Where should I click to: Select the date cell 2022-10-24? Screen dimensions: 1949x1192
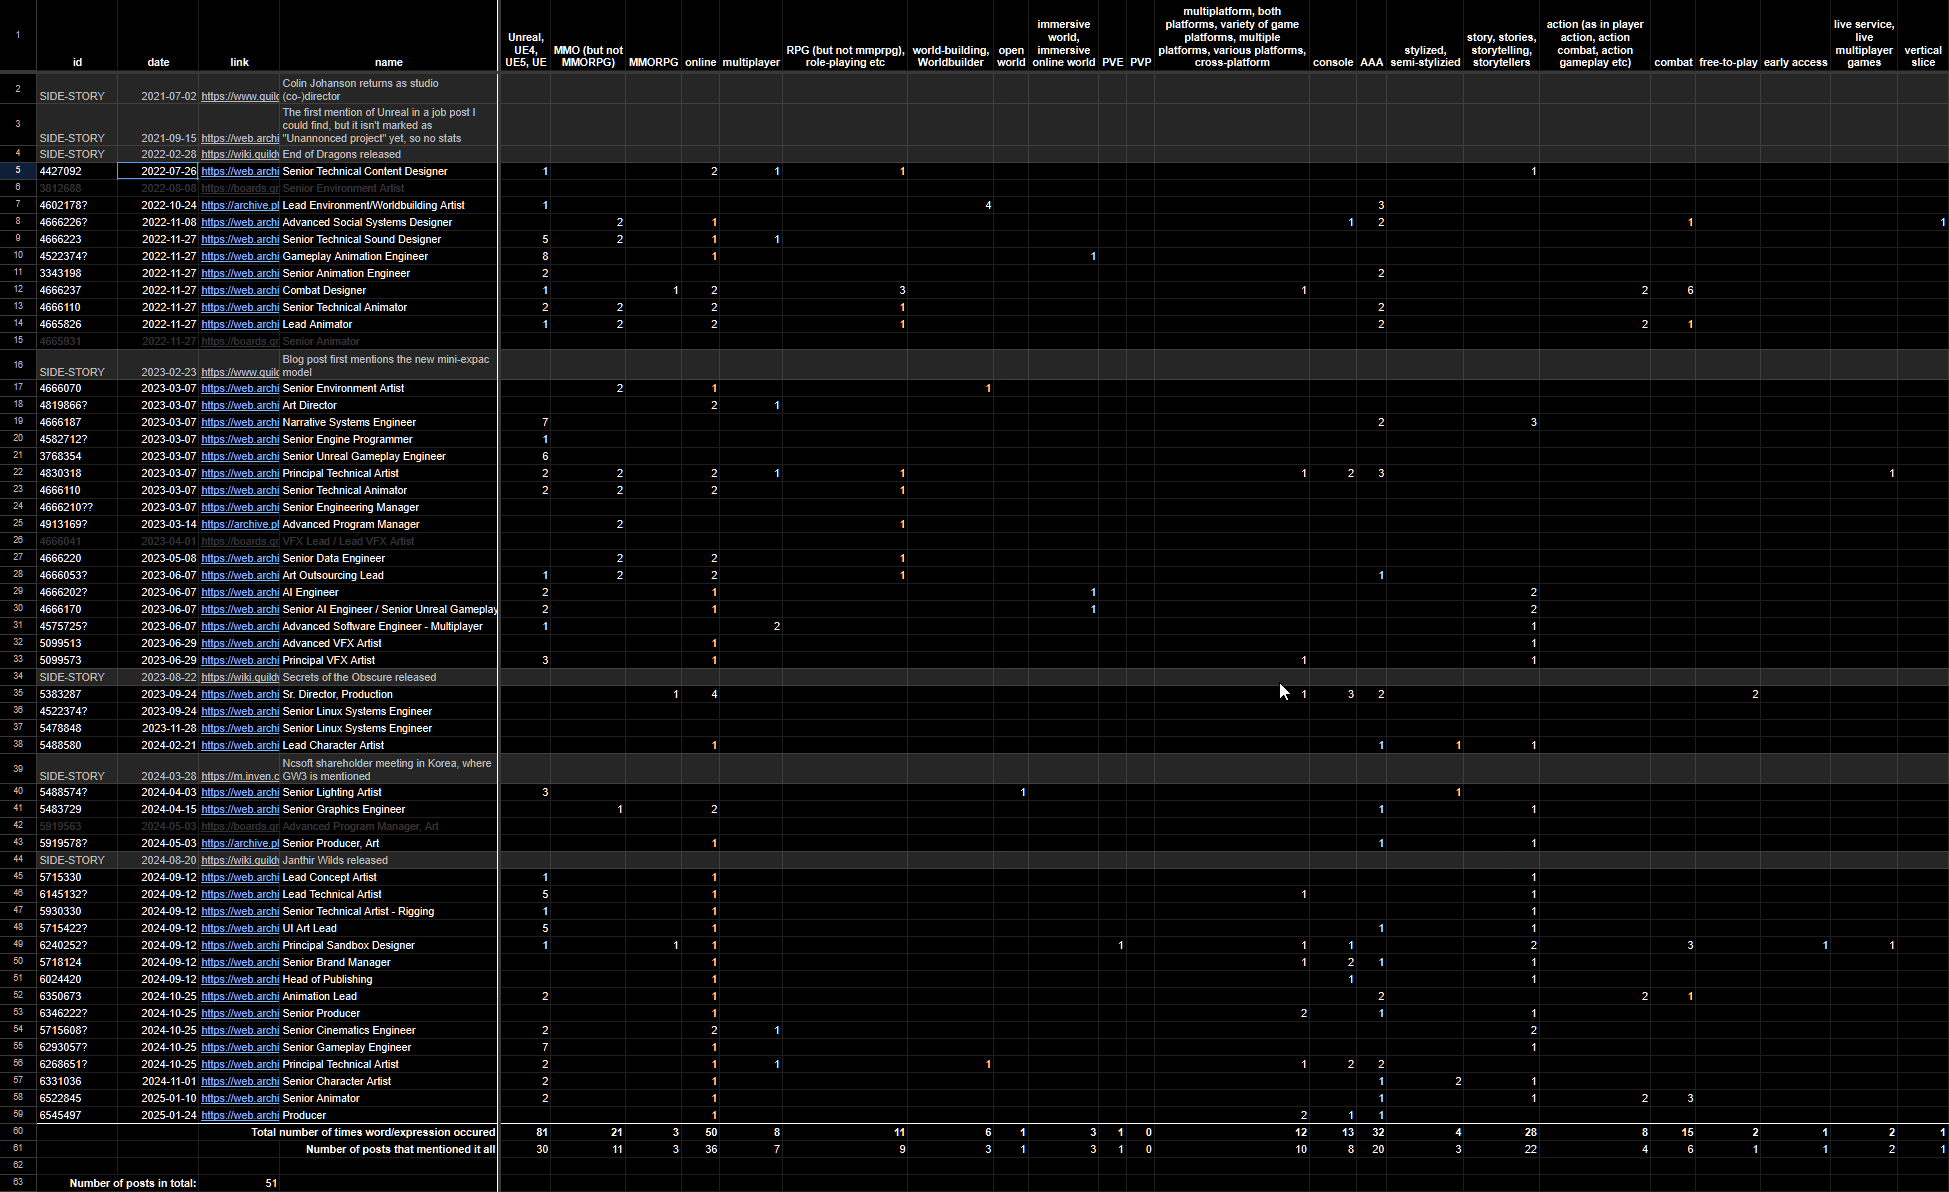tap(158, 205)
